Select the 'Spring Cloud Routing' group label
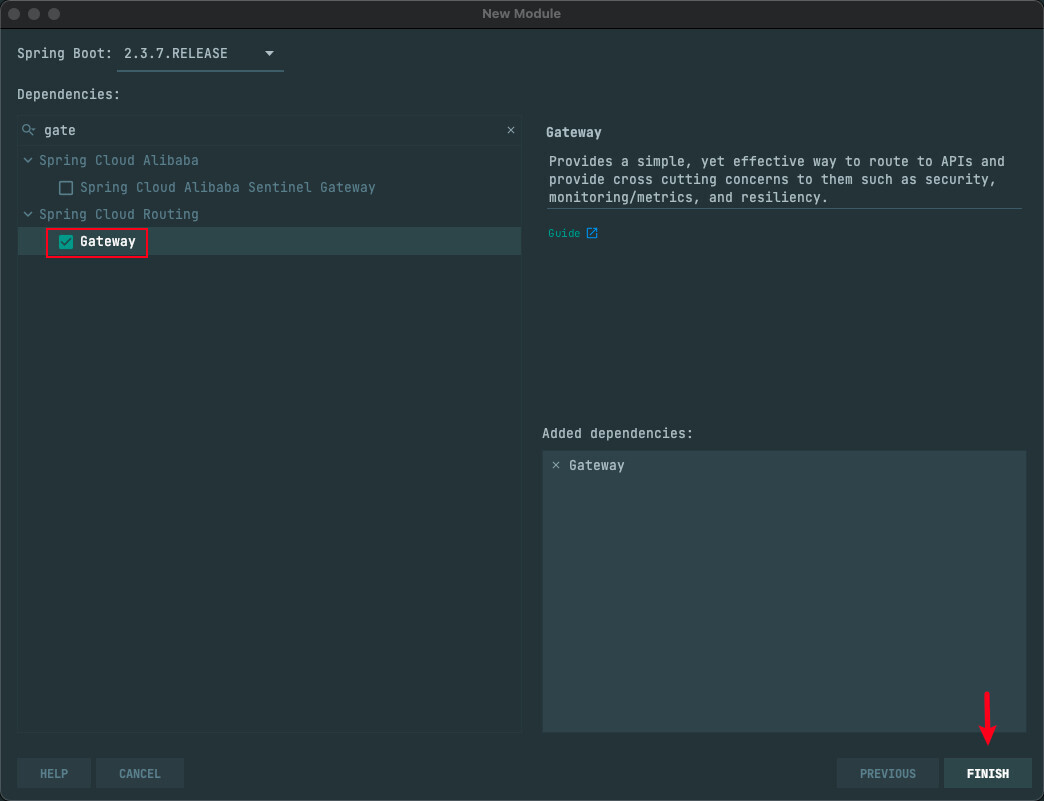Screen dimensions: 1044x801 click(x=119, y=214)
